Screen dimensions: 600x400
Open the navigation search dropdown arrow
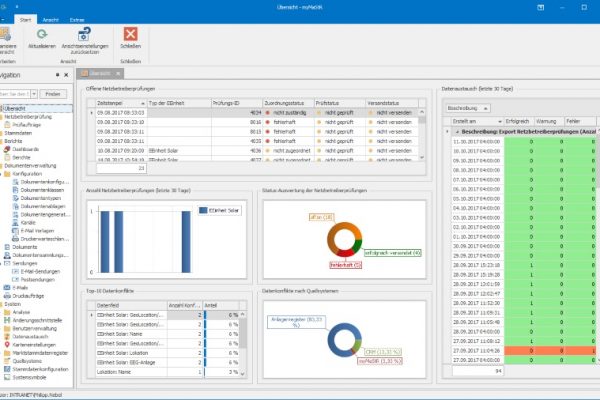coord(34,94)
